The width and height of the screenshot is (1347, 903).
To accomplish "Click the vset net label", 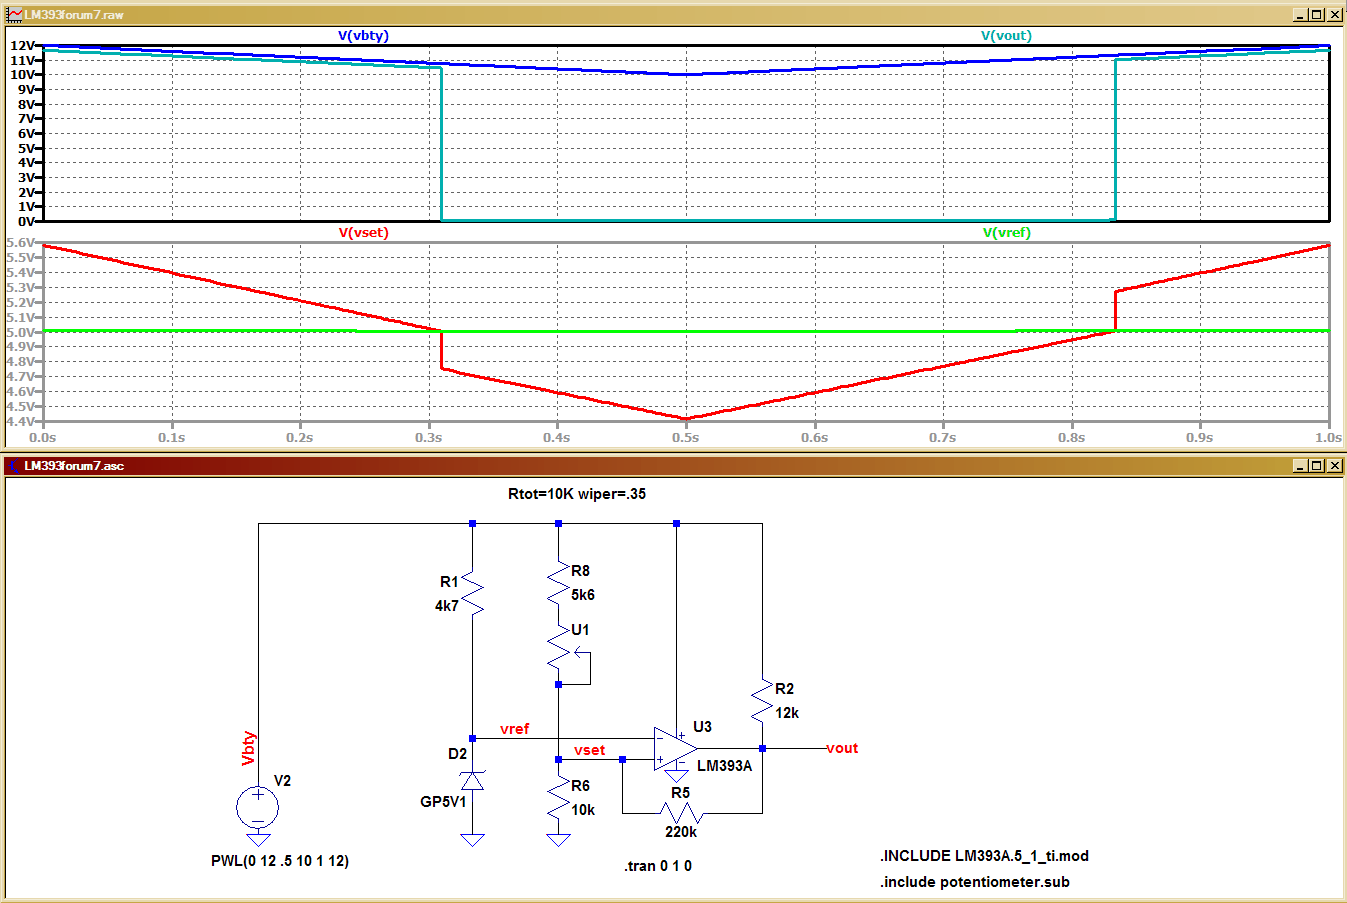I will click(589, 750).
